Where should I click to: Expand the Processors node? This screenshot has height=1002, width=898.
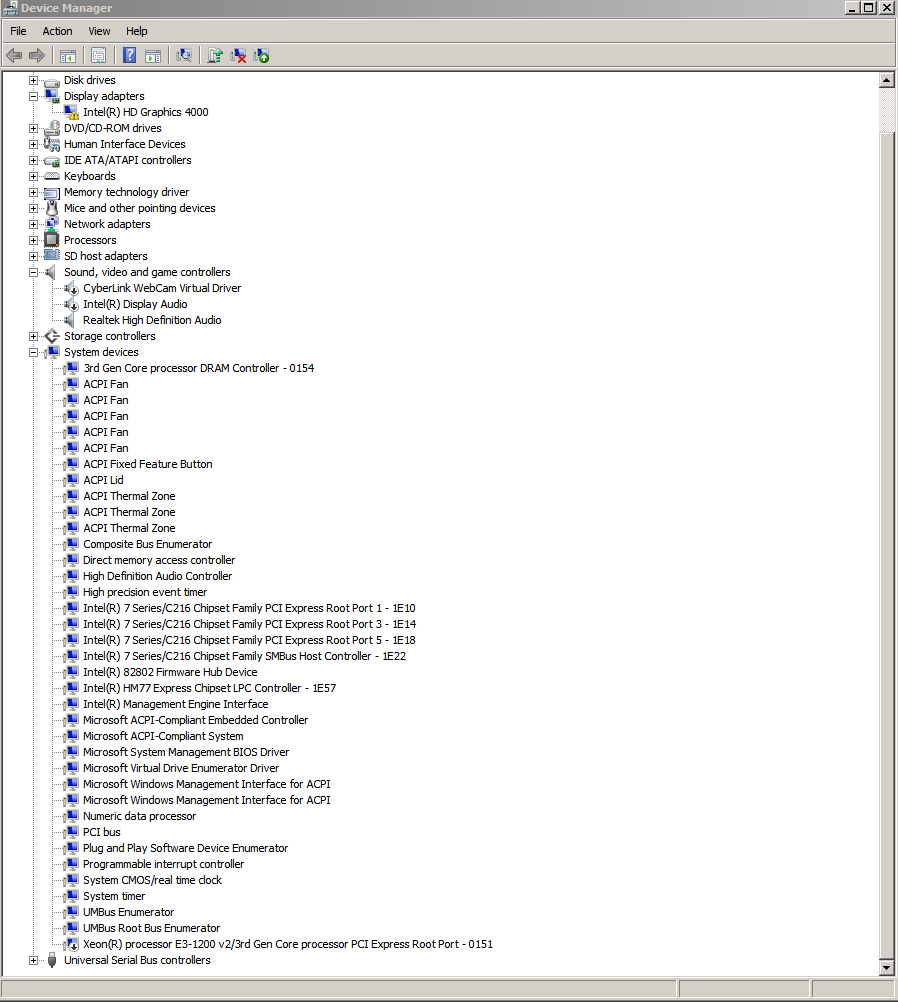click(33, 240)
